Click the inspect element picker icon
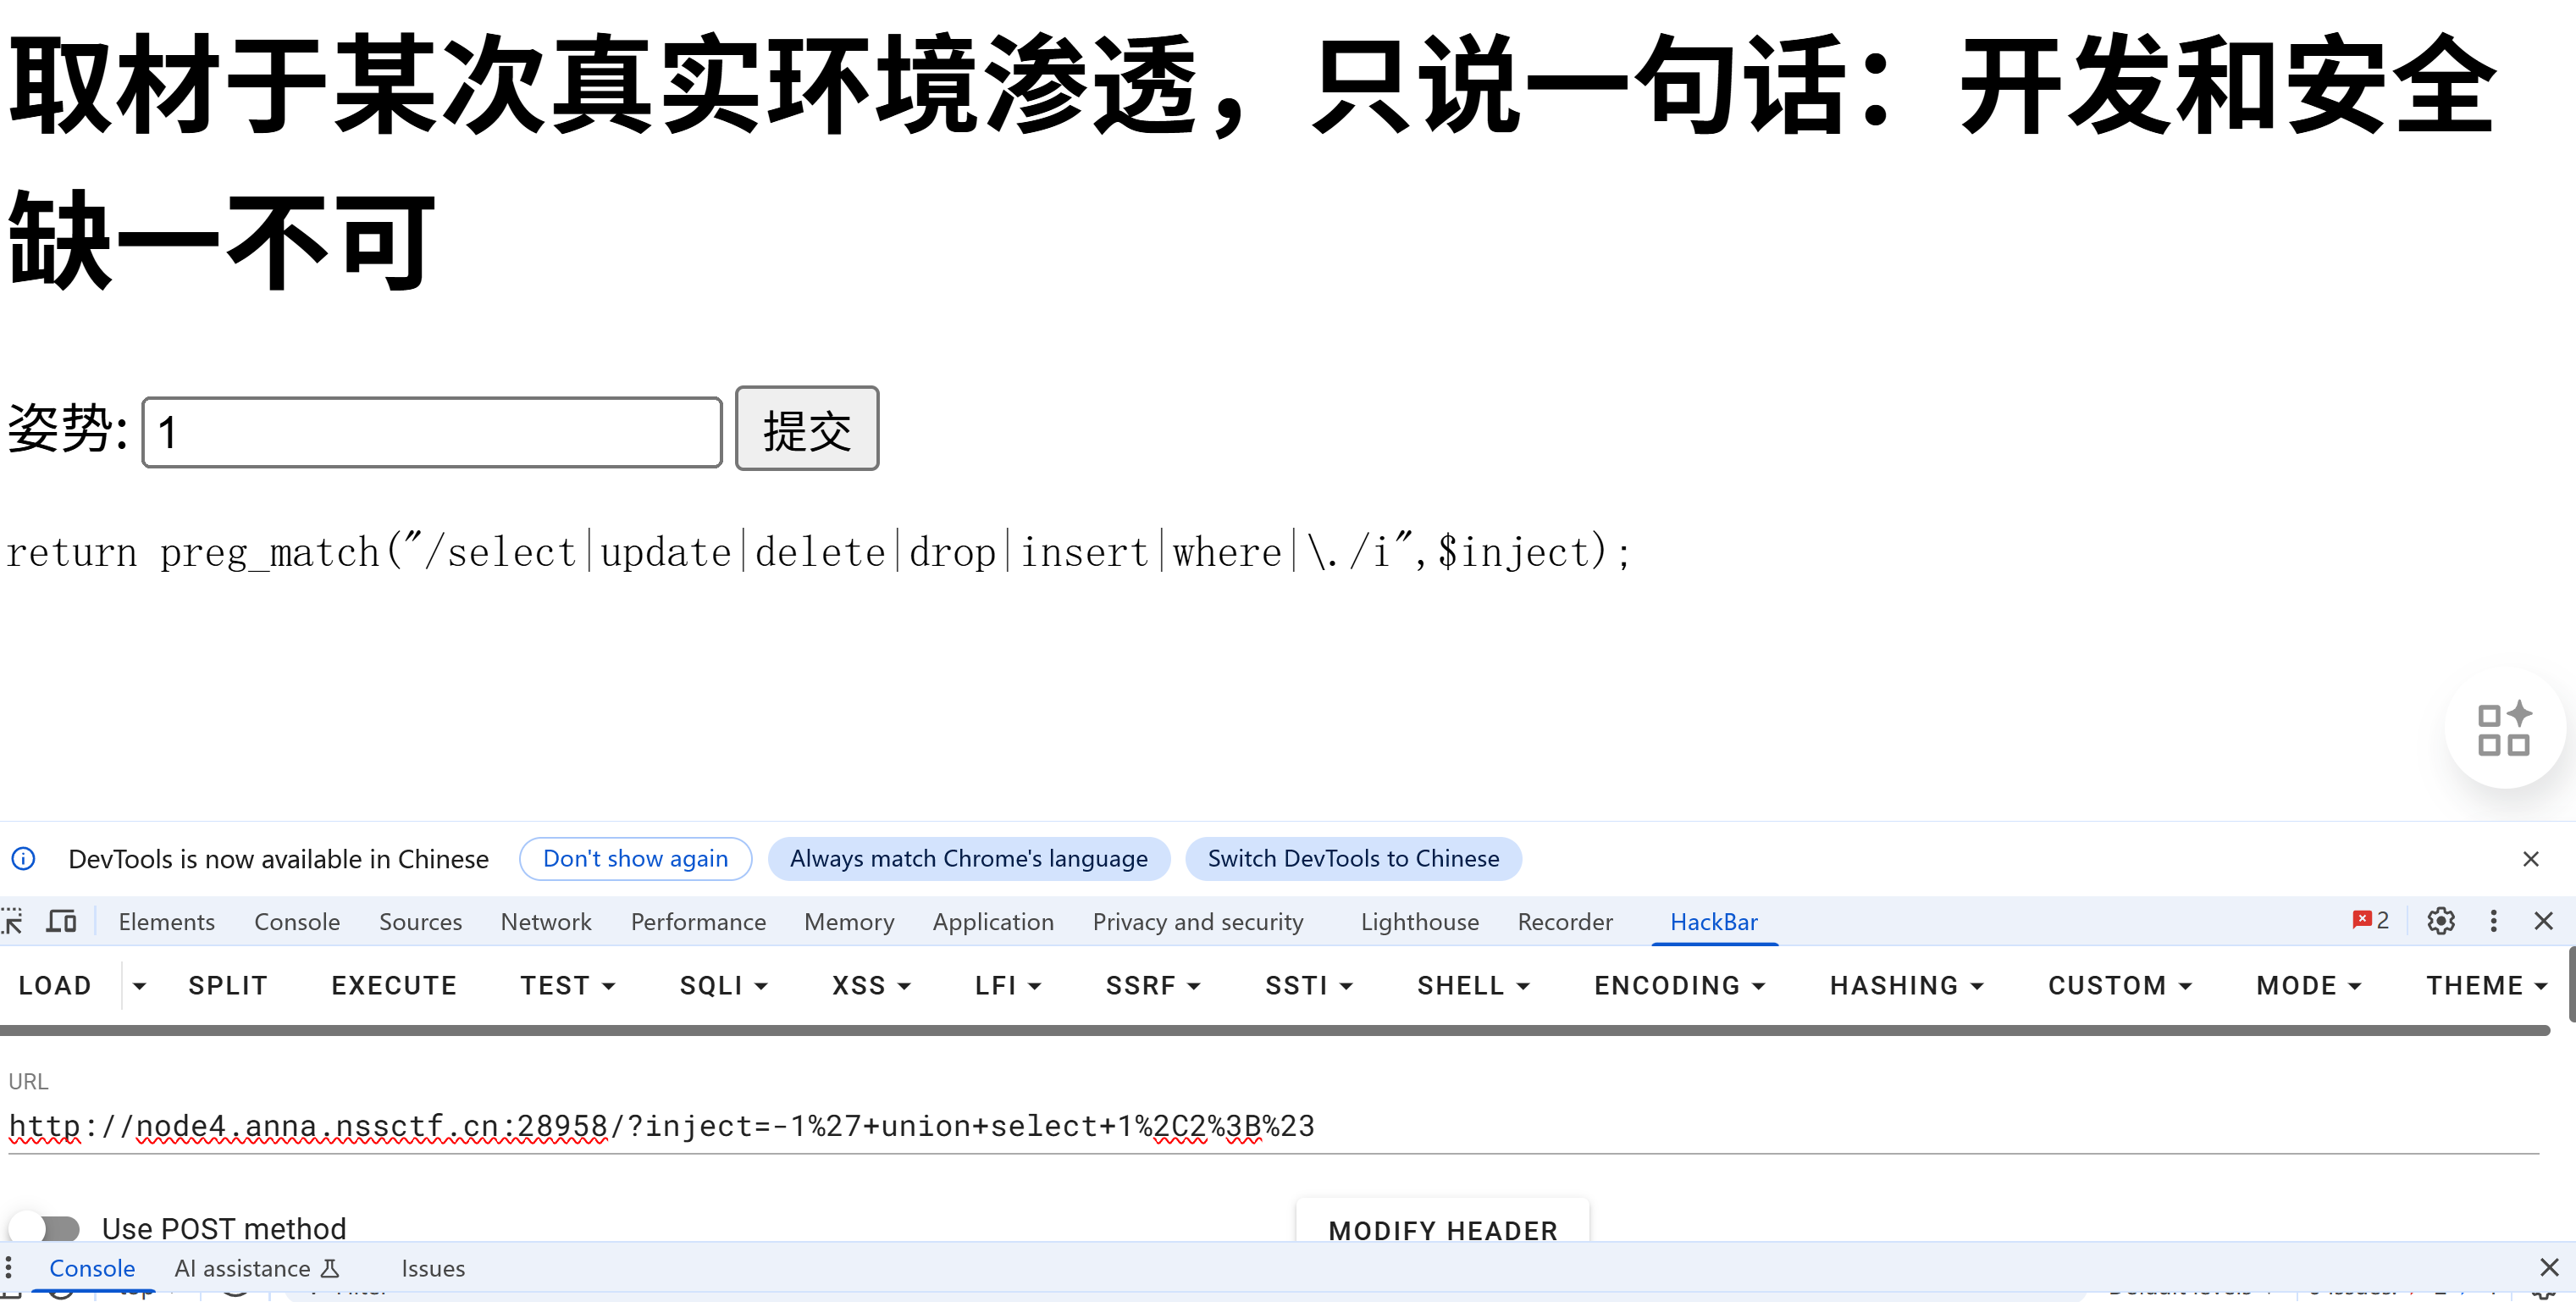Viewport: 2576px width, 1302px height. (x=12, y=921)
